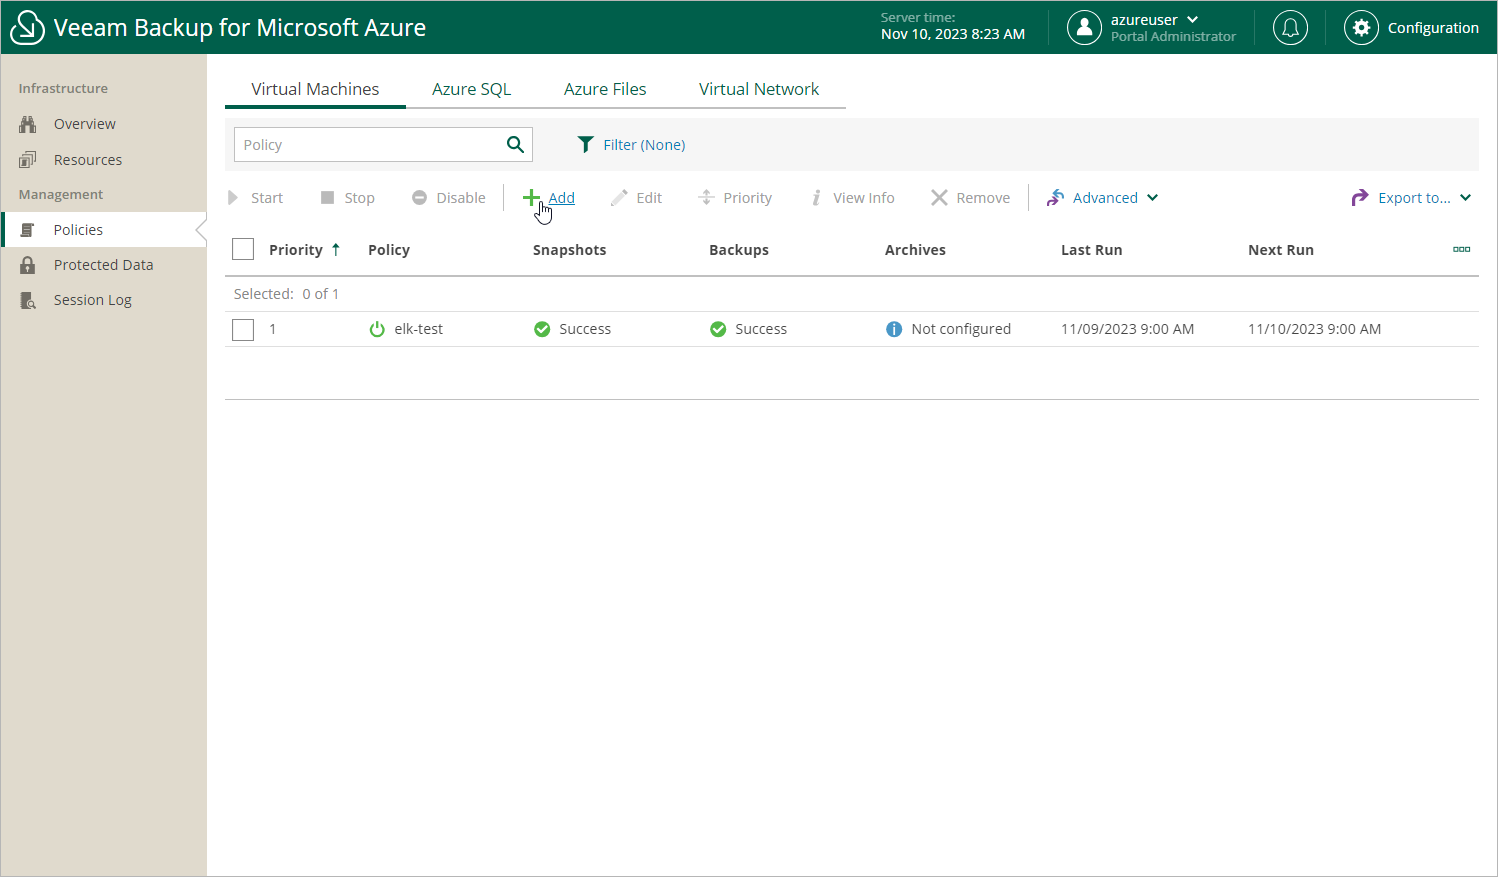Screen dimensions: 1498x877
Task: Click the Remove X icon
Action: pyautogui.click(x=939, y=198)
